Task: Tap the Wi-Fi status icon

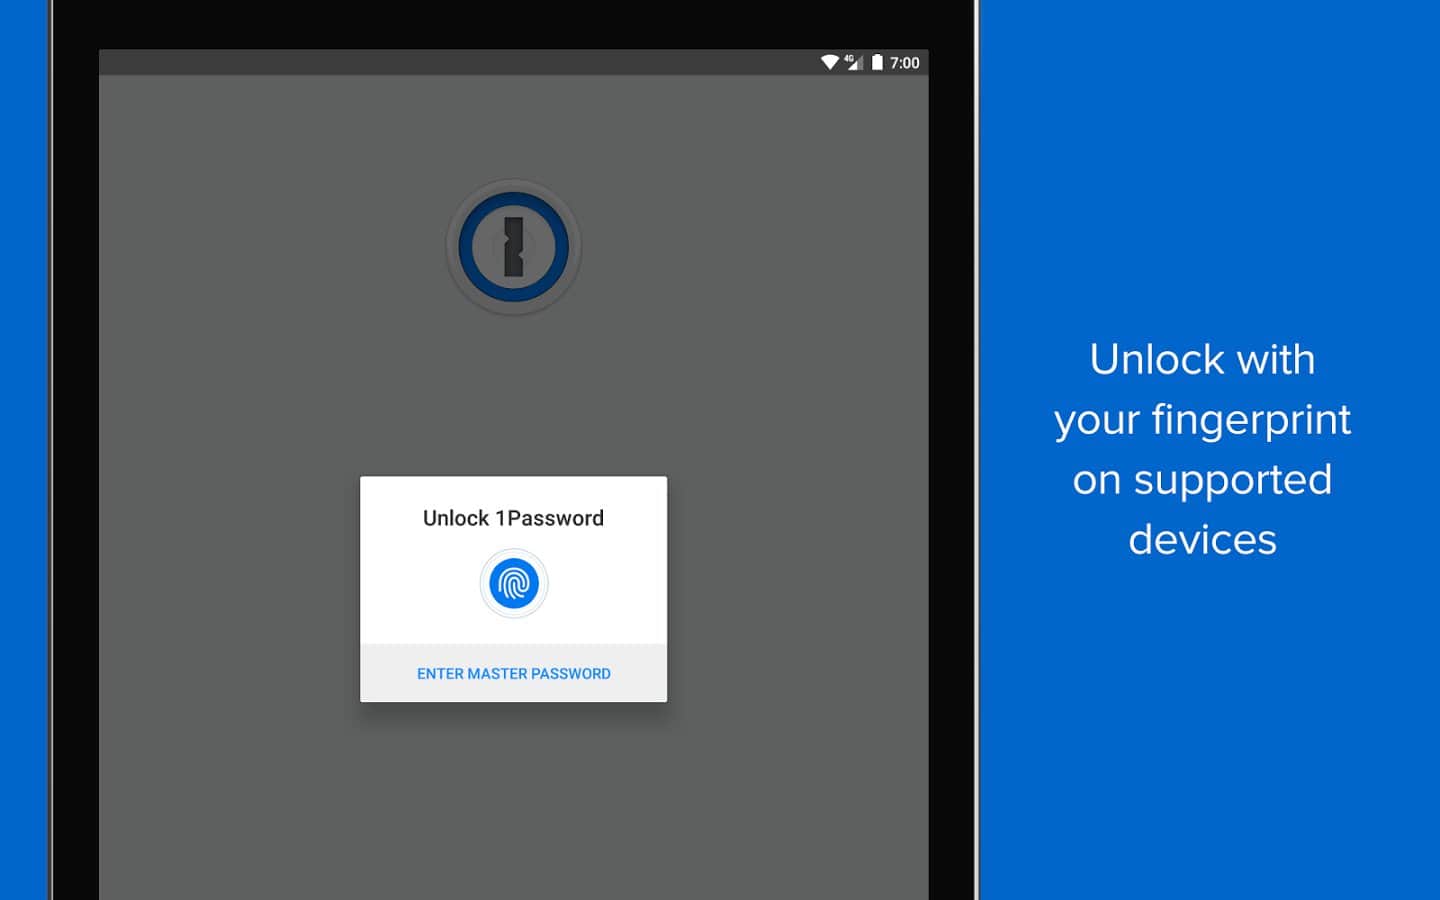Action: pos(829,62)
